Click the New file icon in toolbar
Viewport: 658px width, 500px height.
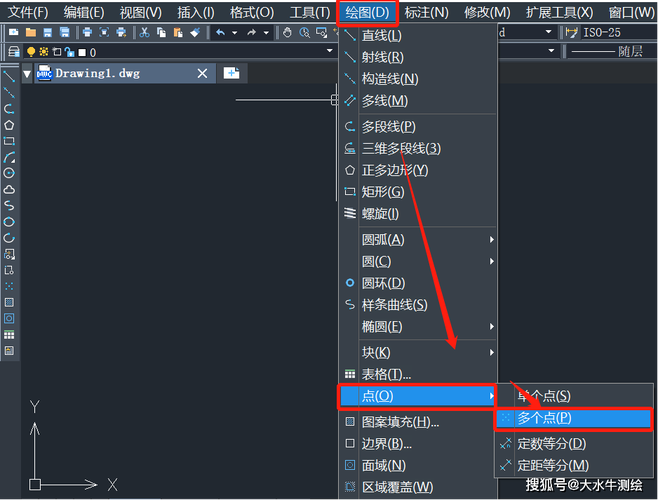[x=14, y=32]
